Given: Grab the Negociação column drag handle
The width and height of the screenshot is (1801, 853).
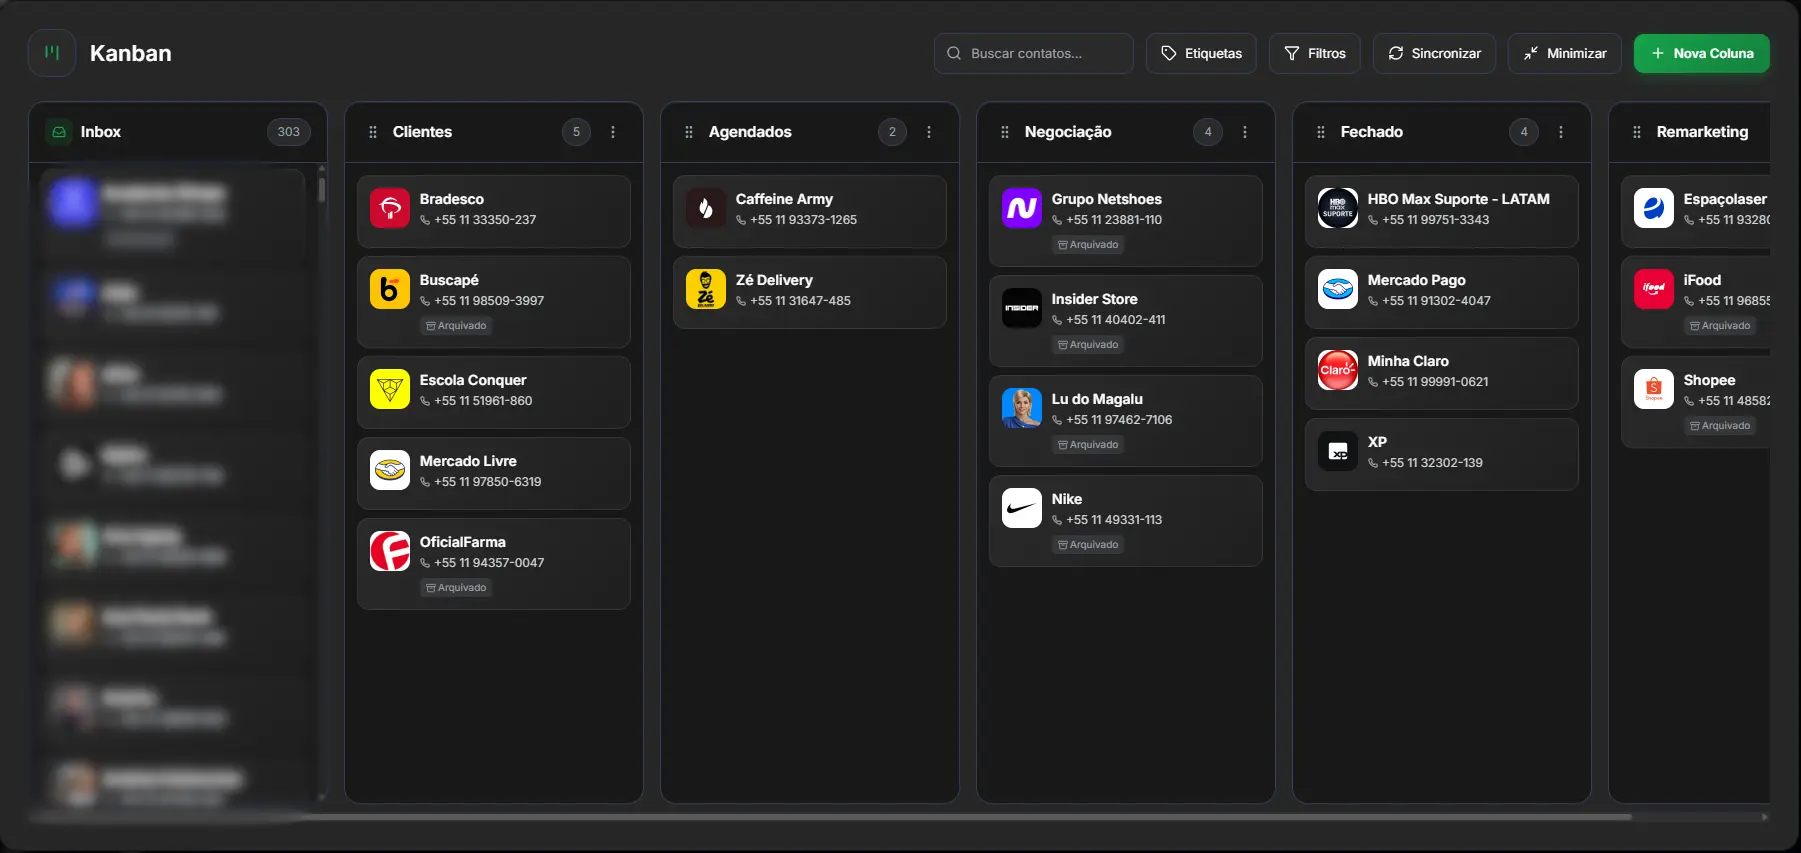Looking at the screenshot, I should pyautogui.click(x=1005, y=132).
